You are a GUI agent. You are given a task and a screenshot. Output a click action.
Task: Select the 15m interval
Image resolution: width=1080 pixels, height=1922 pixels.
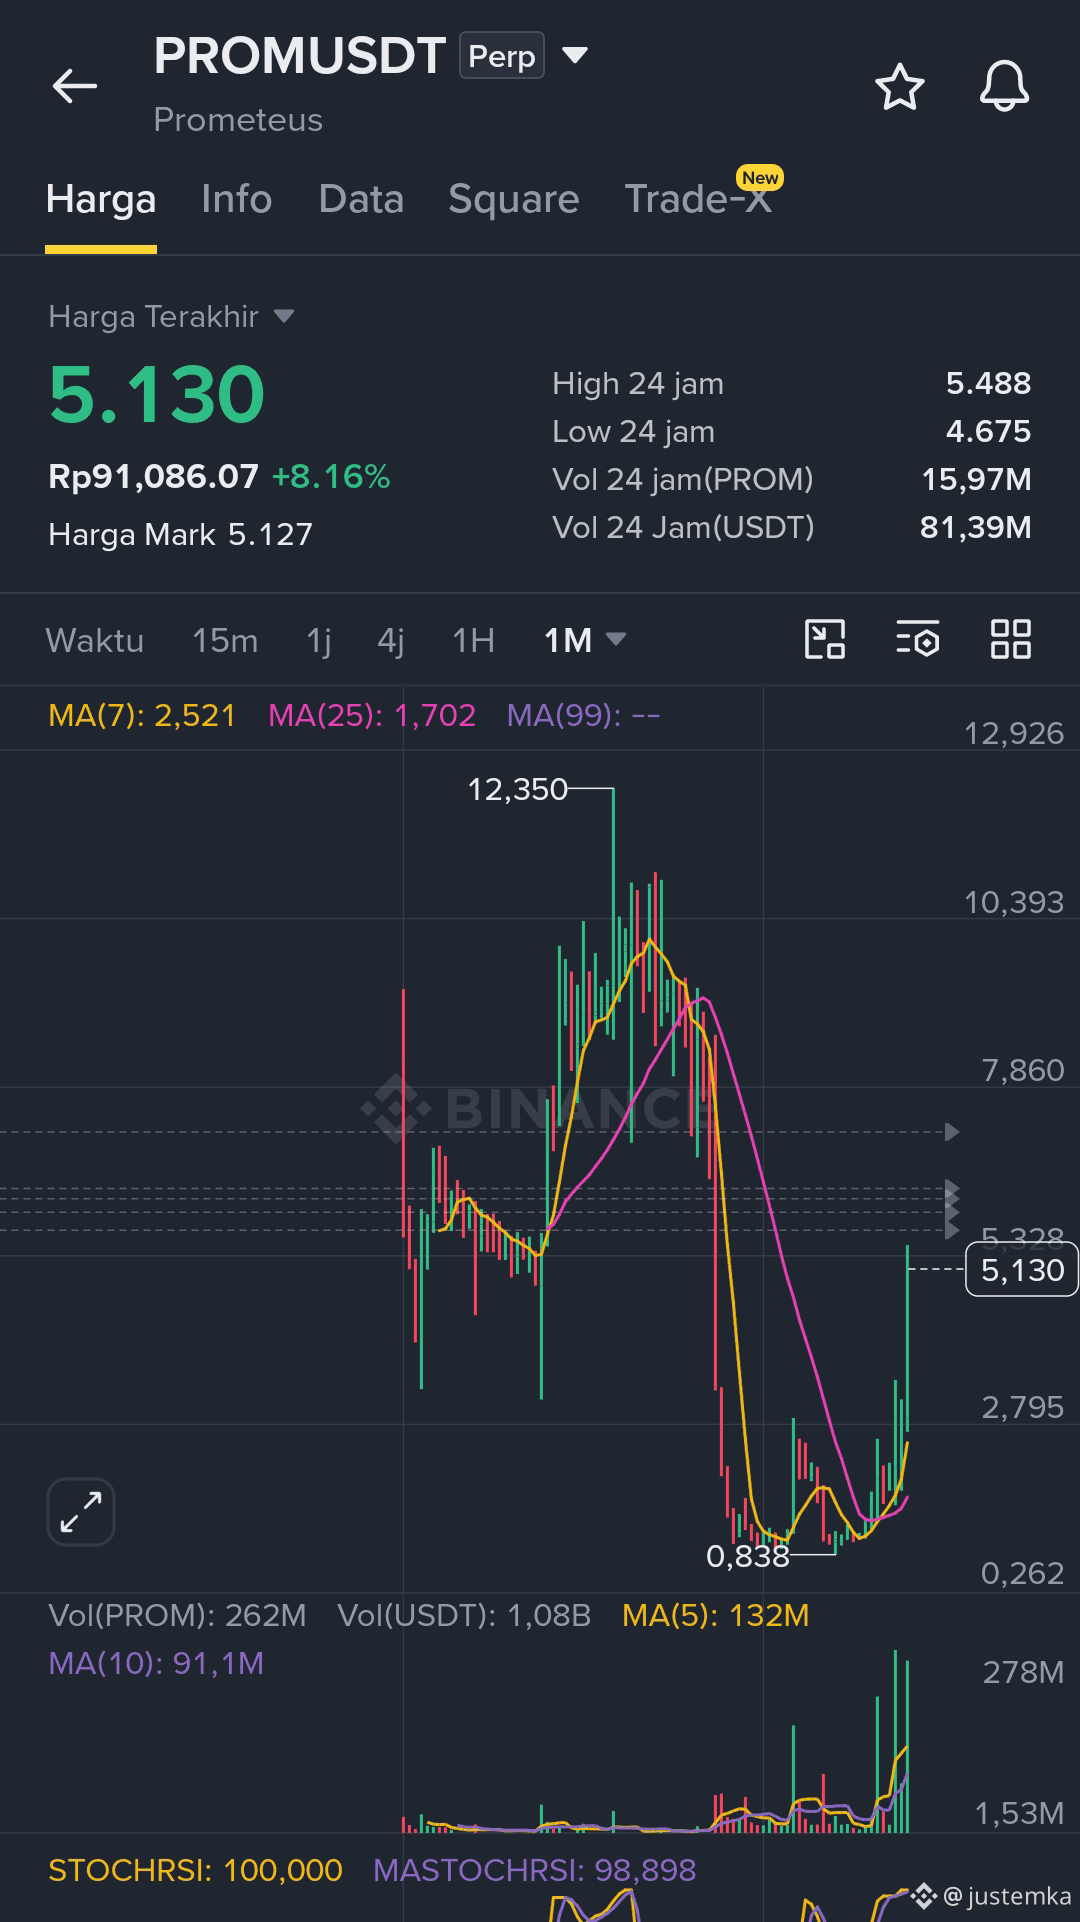pos(225,640)
